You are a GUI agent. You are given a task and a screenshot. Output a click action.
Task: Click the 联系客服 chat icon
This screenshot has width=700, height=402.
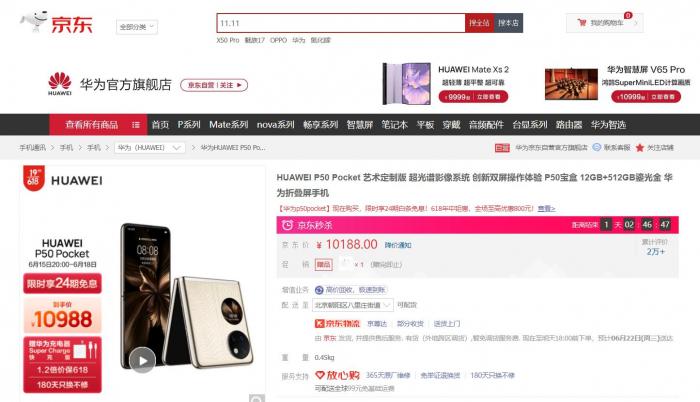[x=596, y=147]
